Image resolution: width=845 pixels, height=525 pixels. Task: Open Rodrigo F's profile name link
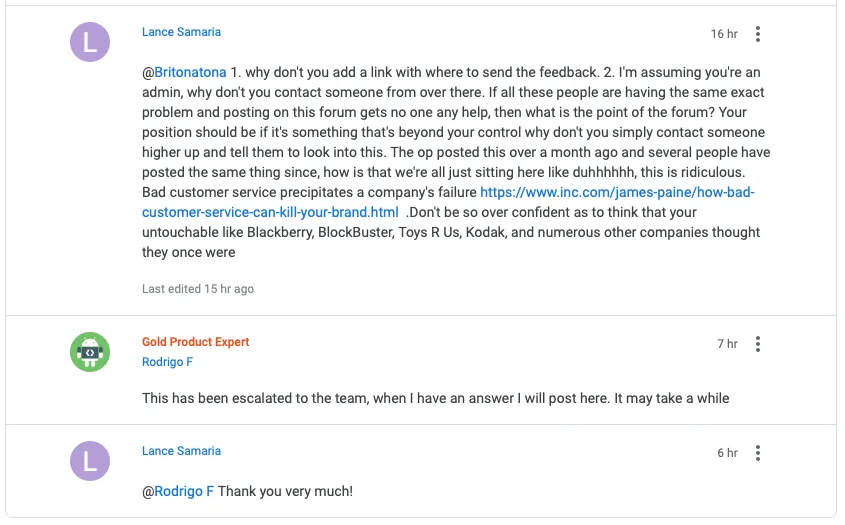(x=168, y=362)
